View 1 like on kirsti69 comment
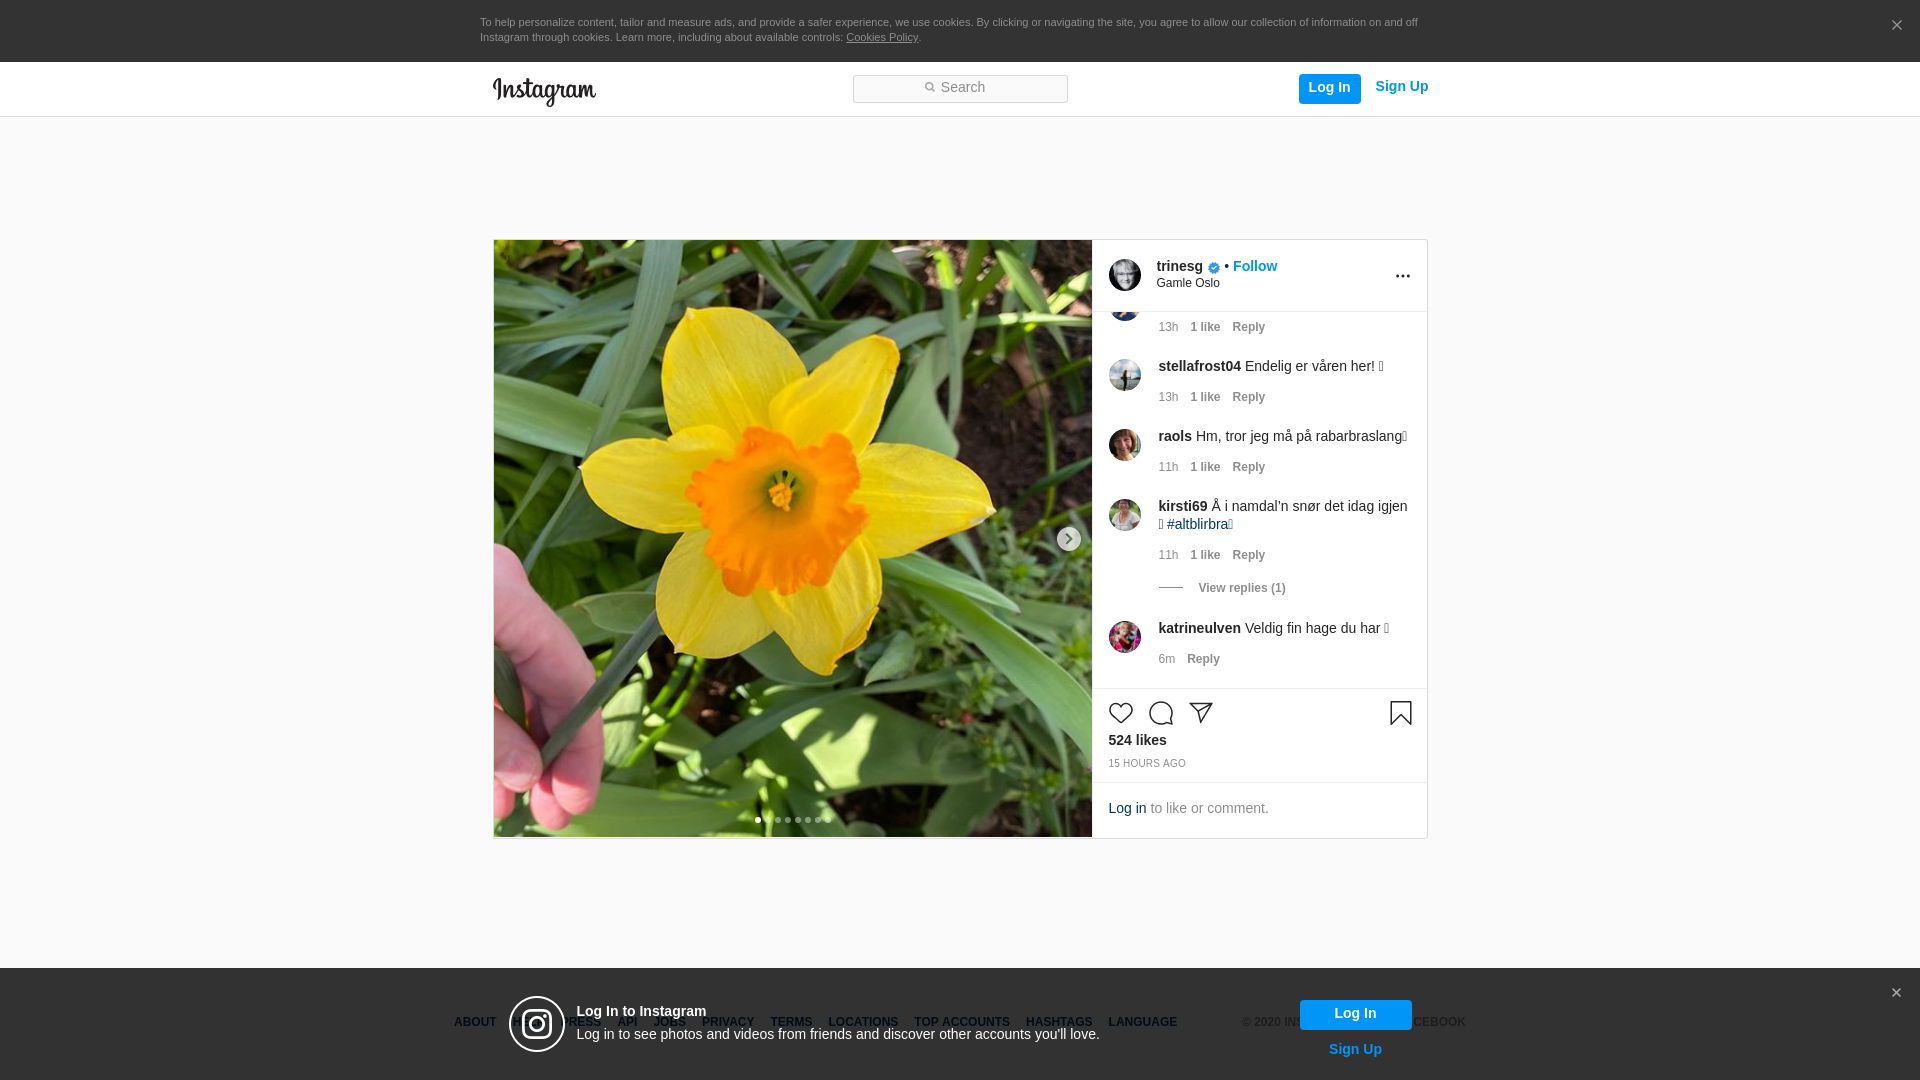 pyautogui.click(x=1205, y=555)
